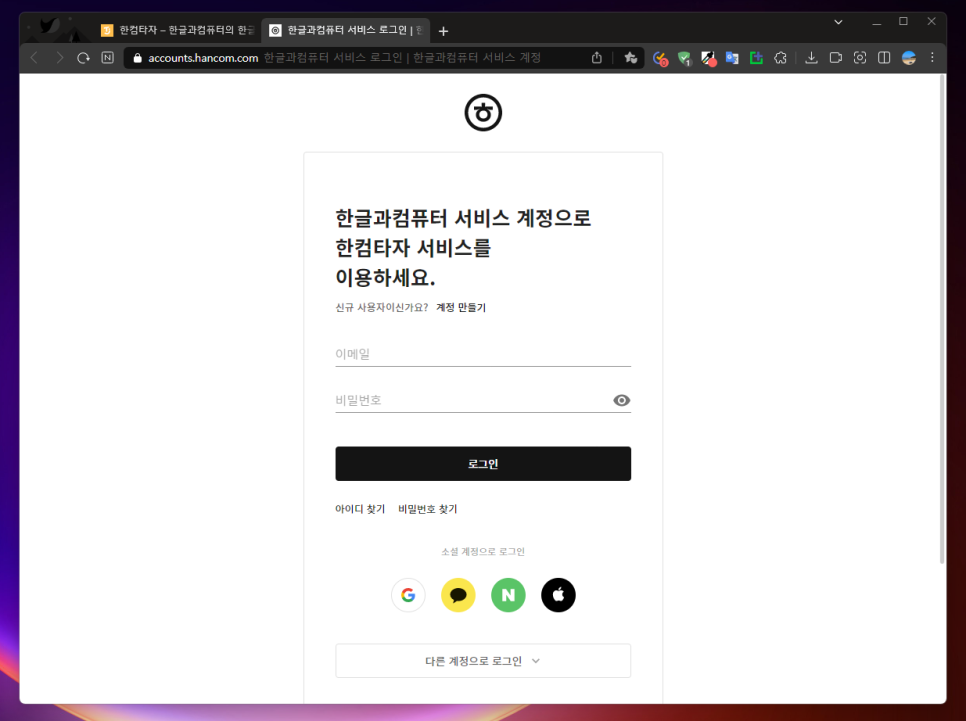Click the Hancom circular logo
Viewport: 966px width, 721px height.
click(483, 113)
